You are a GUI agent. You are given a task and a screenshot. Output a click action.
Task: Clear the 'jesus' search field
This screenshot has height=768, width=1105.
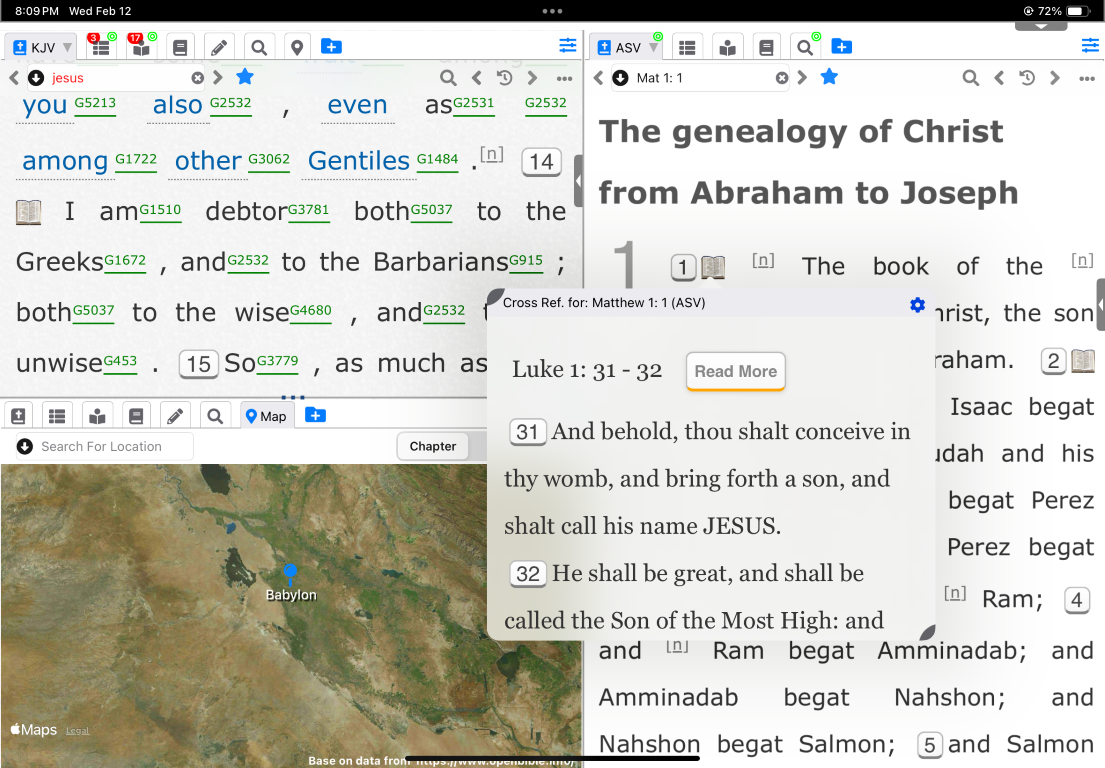pyautogui.click(x=198, y=78)
